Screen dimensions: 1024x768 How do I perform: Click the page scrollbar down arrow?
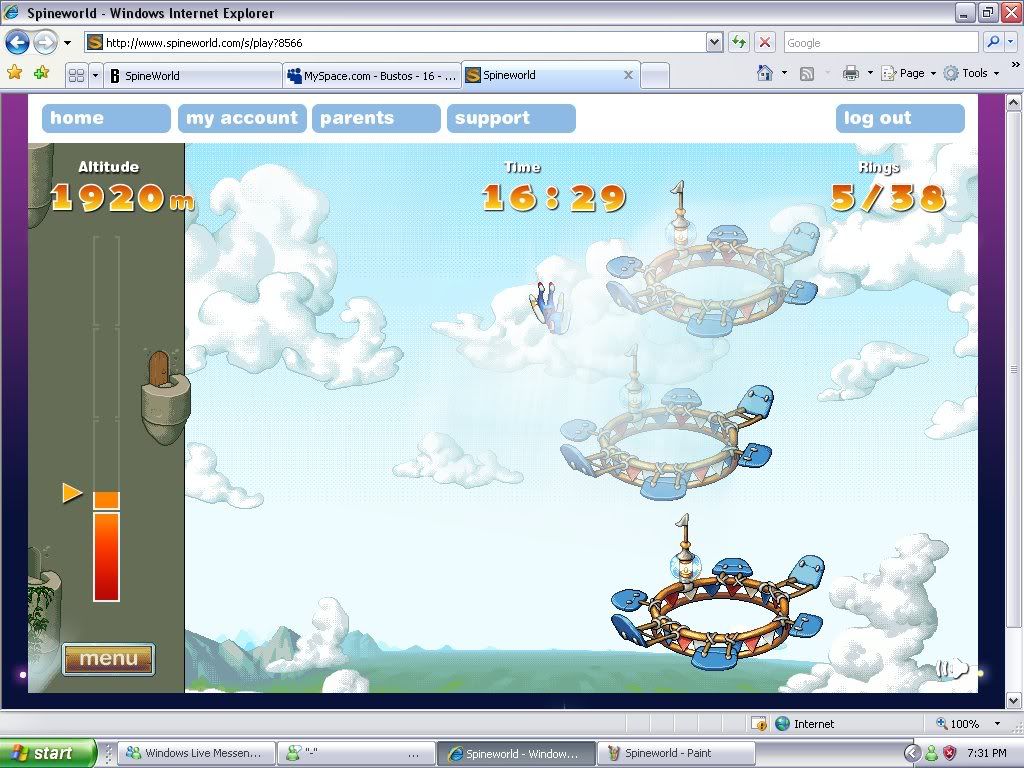[x=1013, y=700]
